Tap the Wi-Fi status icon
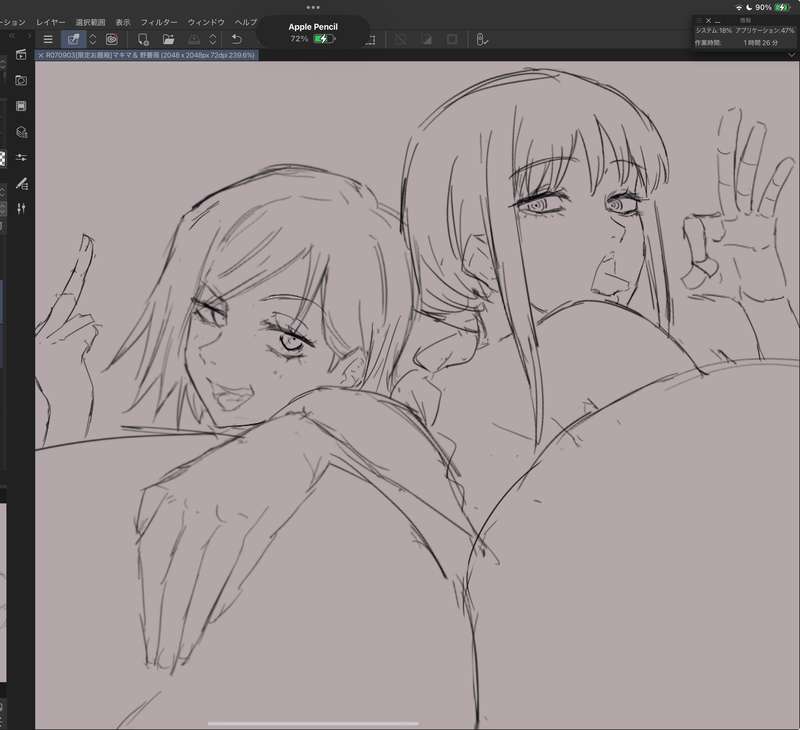 click(739, 8)
